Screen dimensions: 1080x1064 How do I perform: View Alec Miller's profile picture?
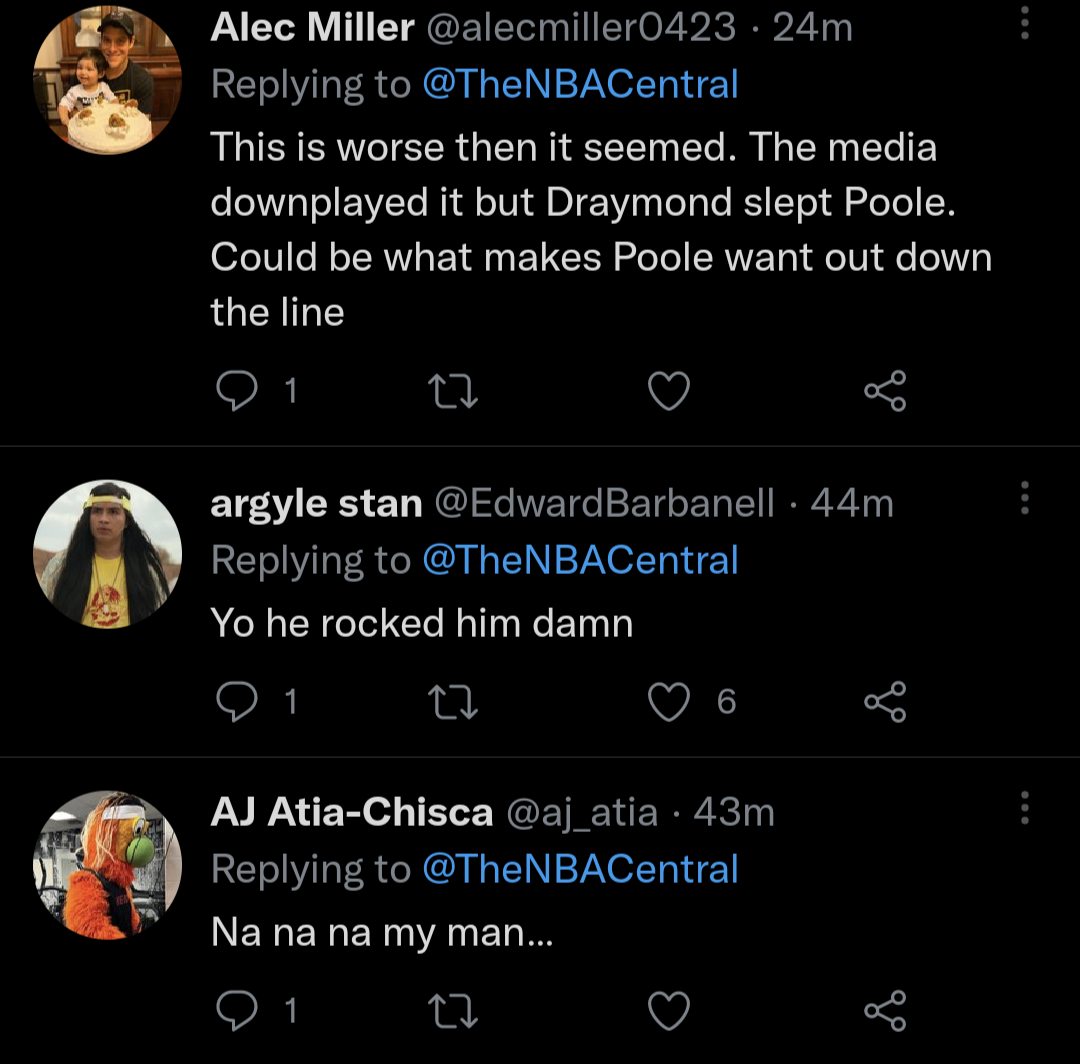point(108,80)
